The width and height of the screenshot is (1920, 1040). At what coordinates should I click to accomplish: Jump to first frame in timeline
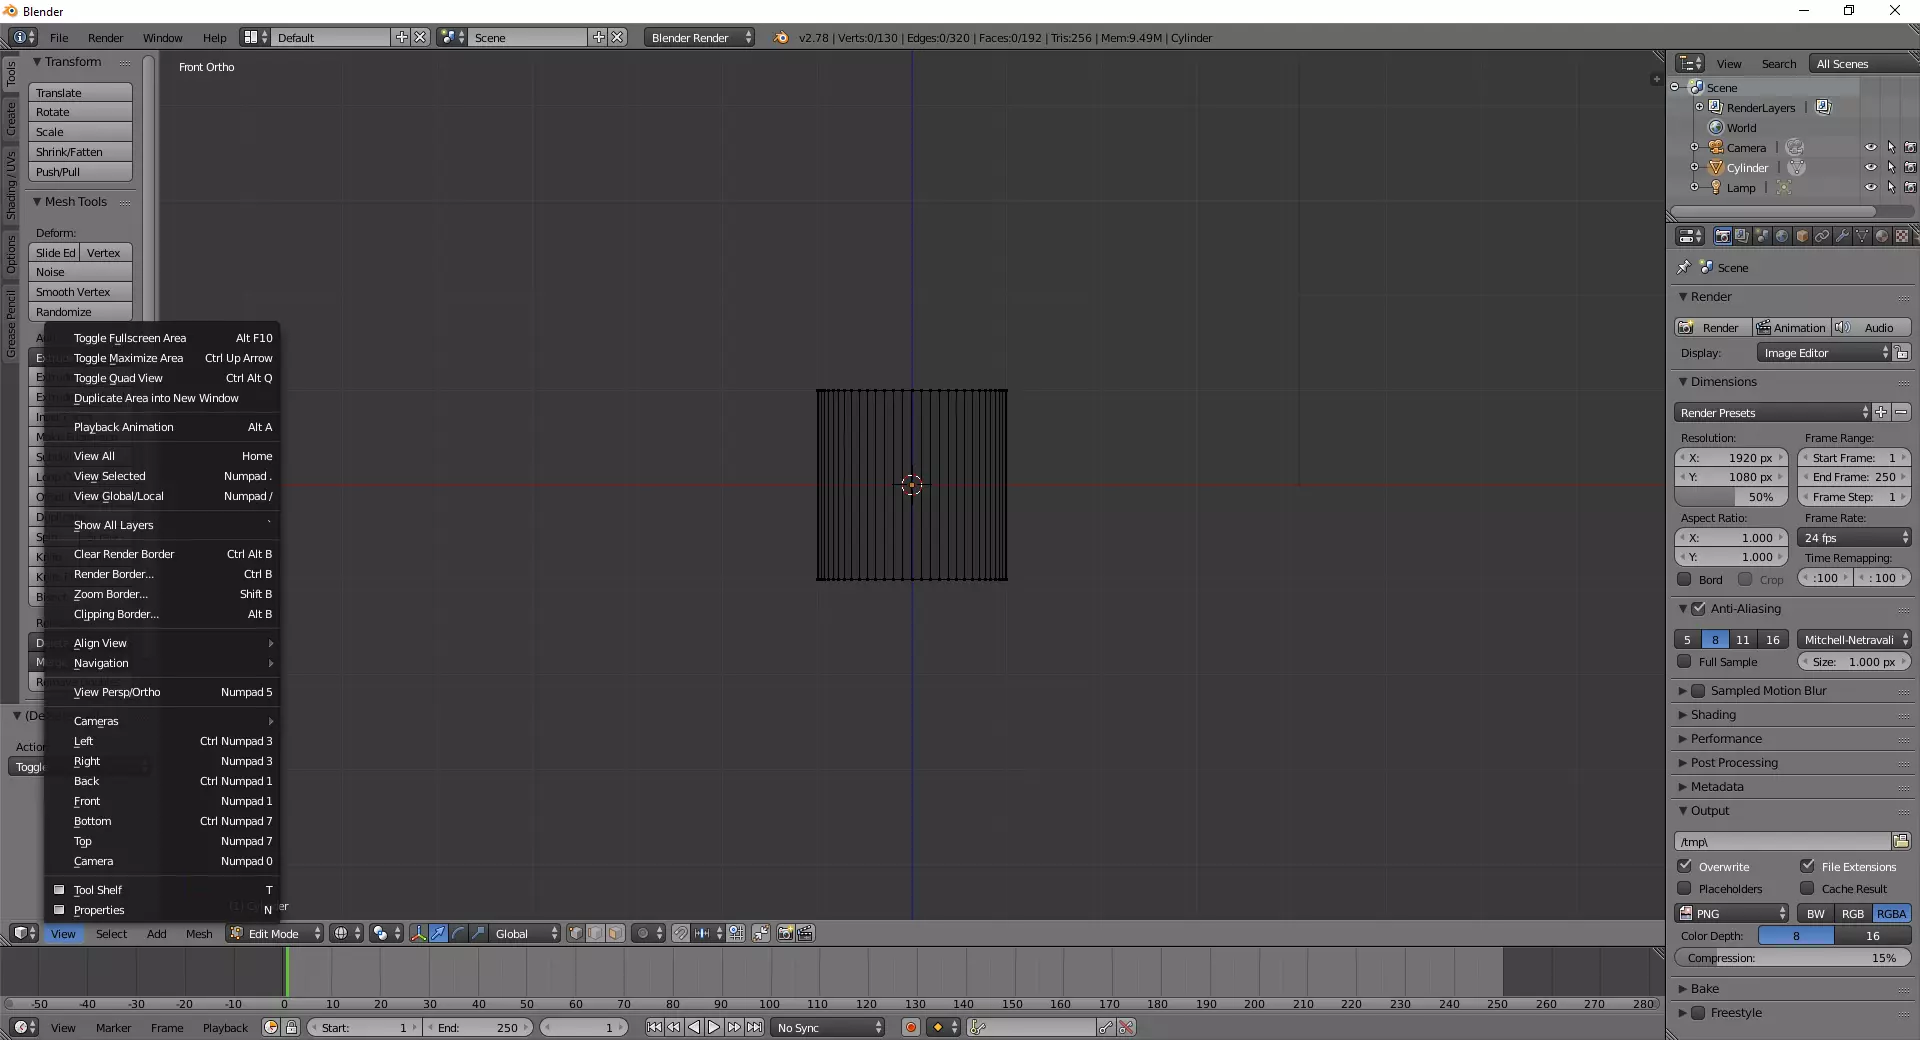coord(654,1027)
